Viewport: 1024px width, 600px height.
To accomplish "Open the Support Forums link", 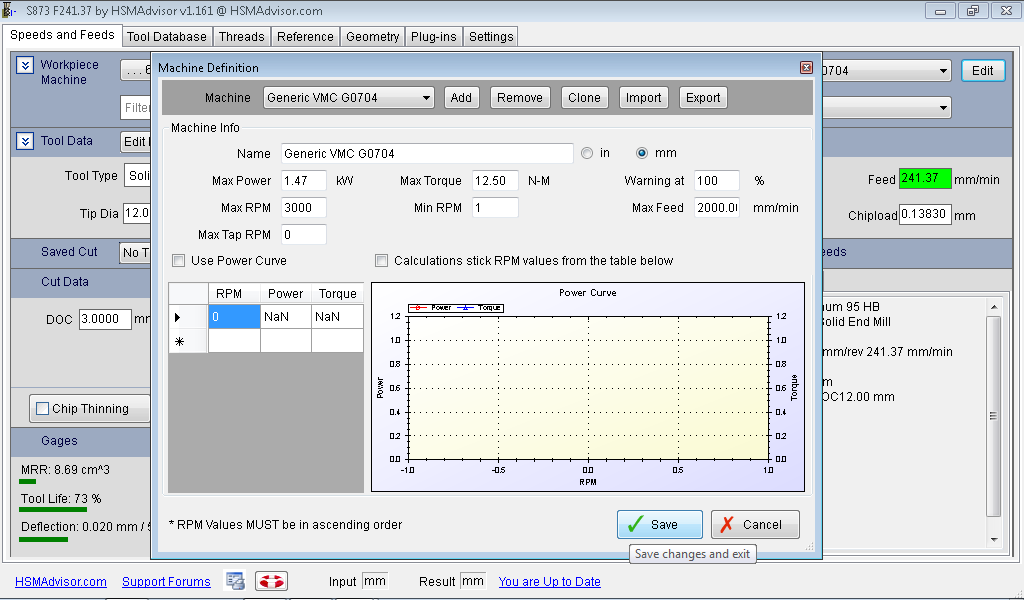I will point(166,582).
